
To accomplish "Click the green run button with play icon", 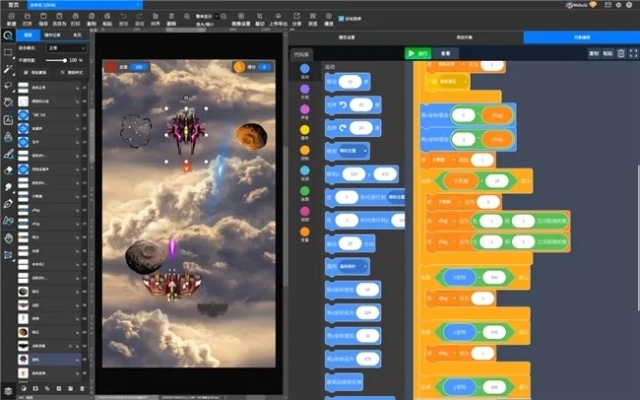I will click(418, 52).
